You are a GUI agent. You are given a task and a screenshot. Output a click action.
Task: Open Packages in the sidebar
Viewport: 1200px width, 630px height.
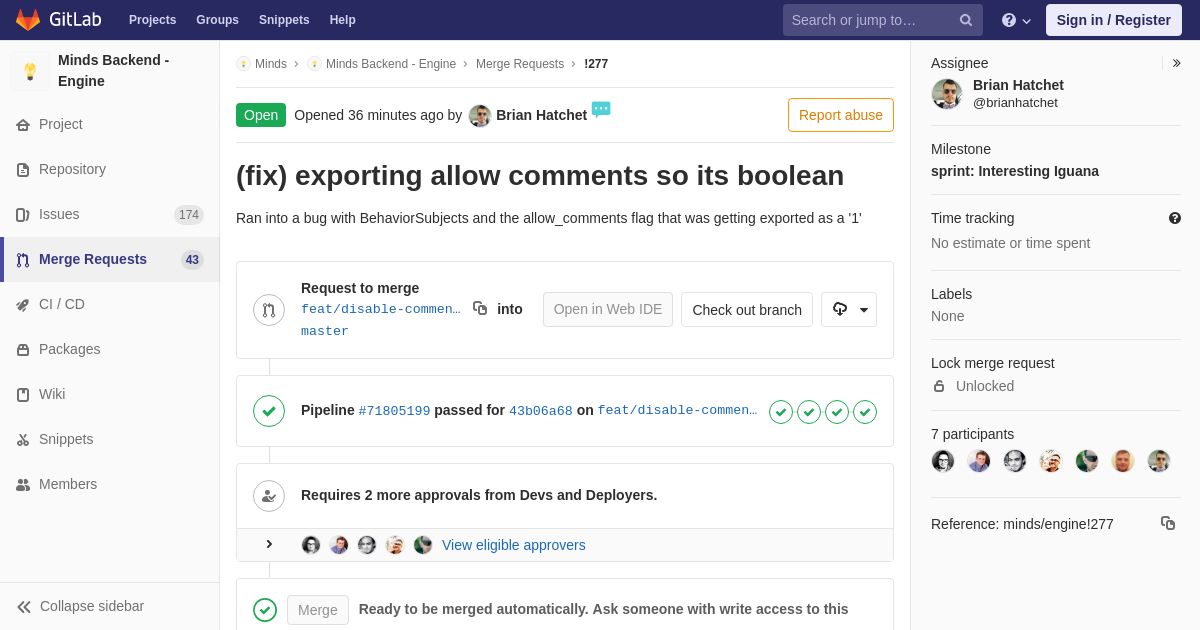[110, 349]
